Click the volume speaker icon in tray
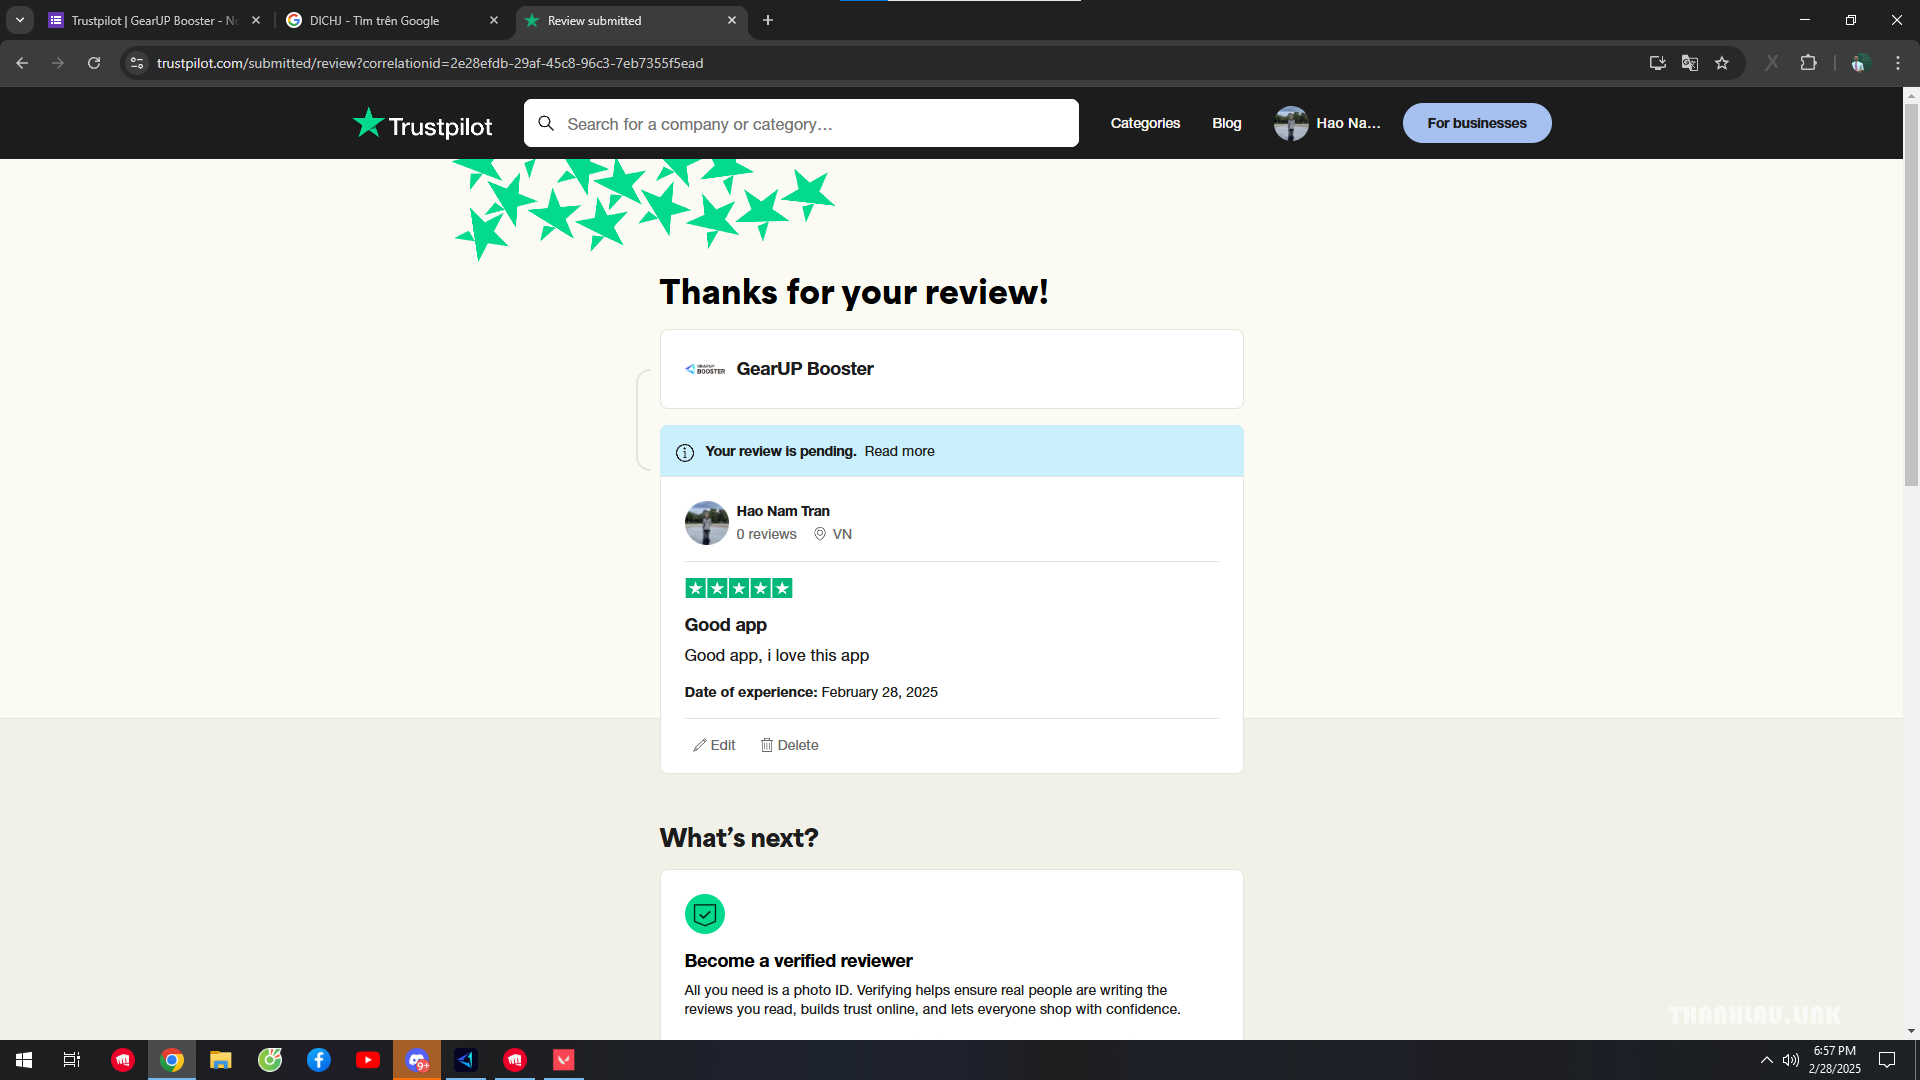Viewport: 1920px width, 1080px height. click(x=1791, y=1060)
